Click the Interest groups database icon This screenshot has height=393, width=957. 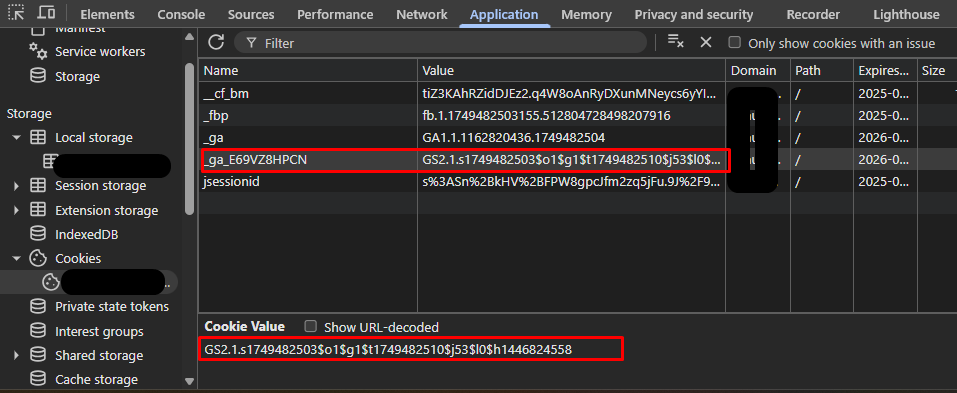pos(38,331)
